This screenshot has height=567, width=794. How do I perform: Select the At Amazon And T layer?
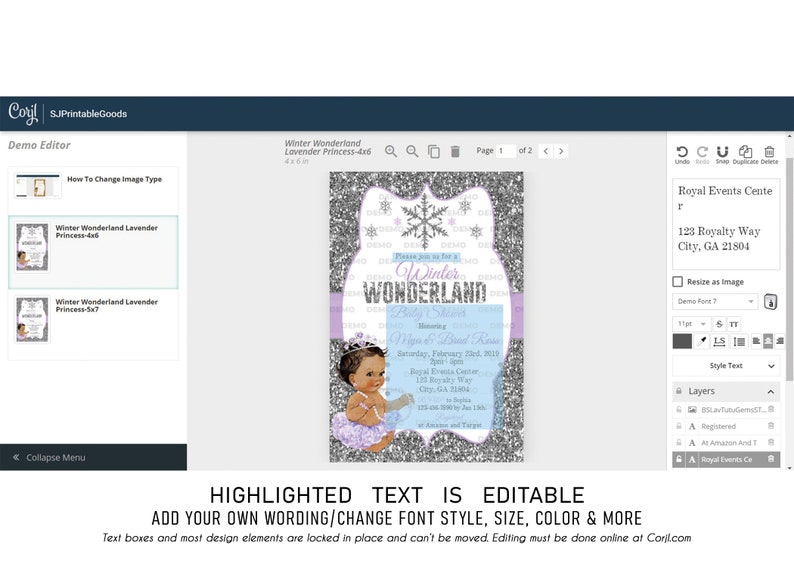[729, 443]
